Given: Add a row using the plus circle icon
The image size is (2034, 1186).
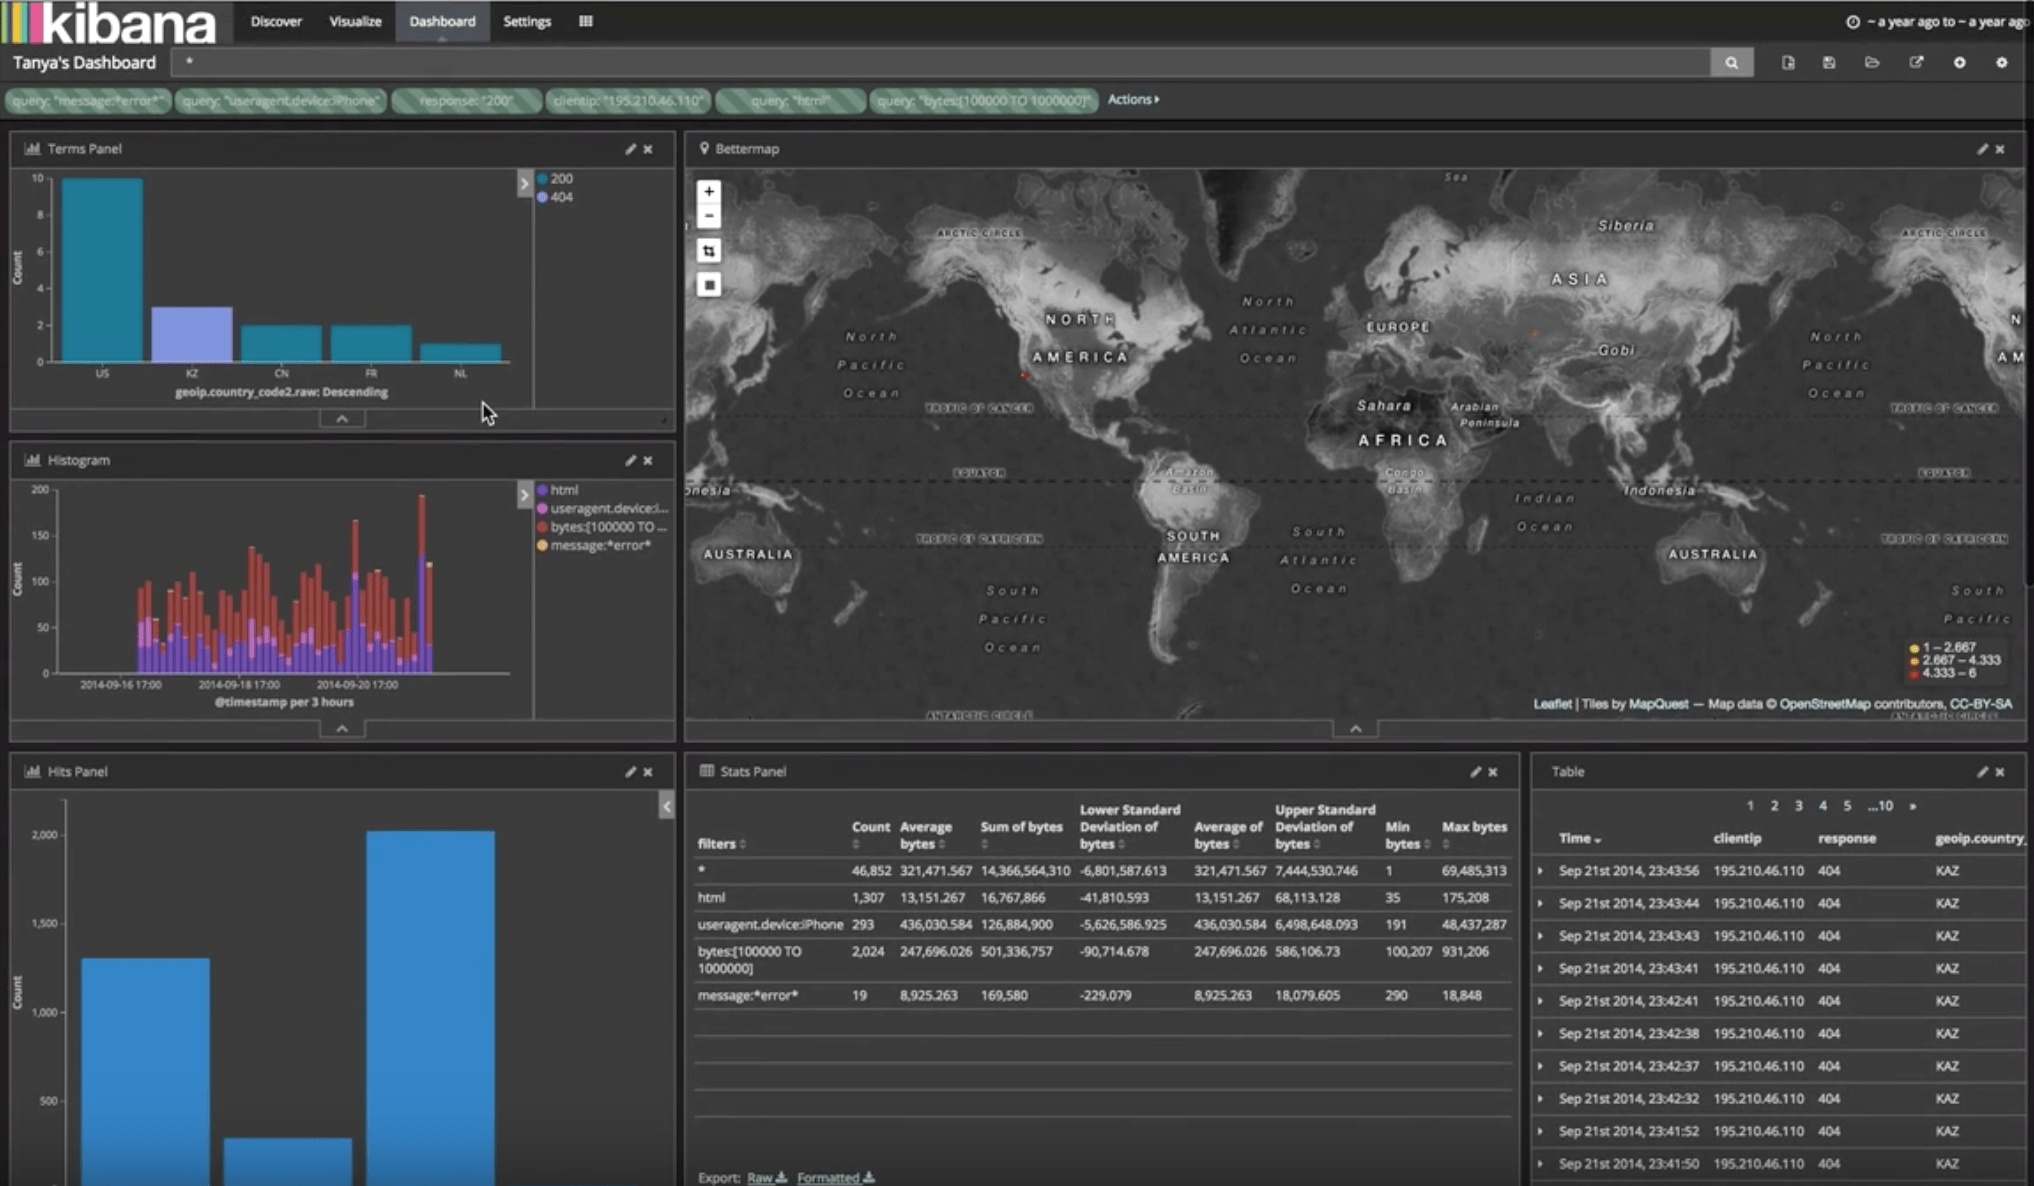Looking at the screenshot, I should (1960, 62).
